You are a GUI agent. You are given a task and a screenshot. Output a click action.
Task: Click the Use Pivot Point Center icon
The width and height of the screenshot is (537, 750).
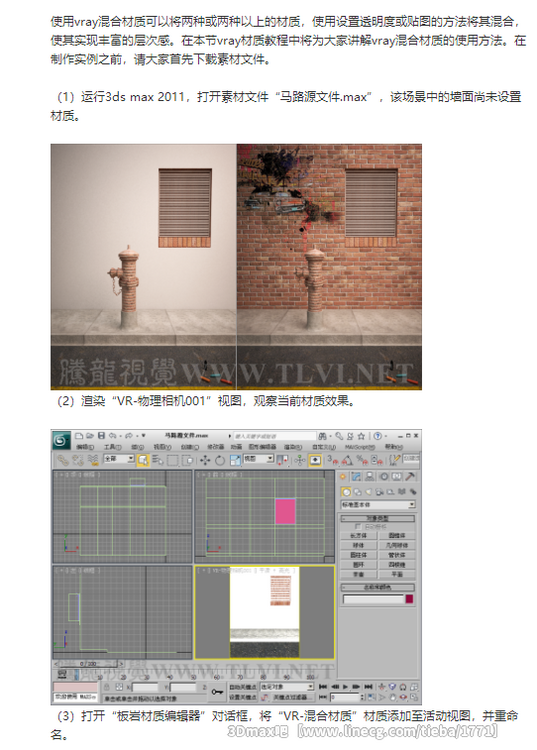click(283, 460)
